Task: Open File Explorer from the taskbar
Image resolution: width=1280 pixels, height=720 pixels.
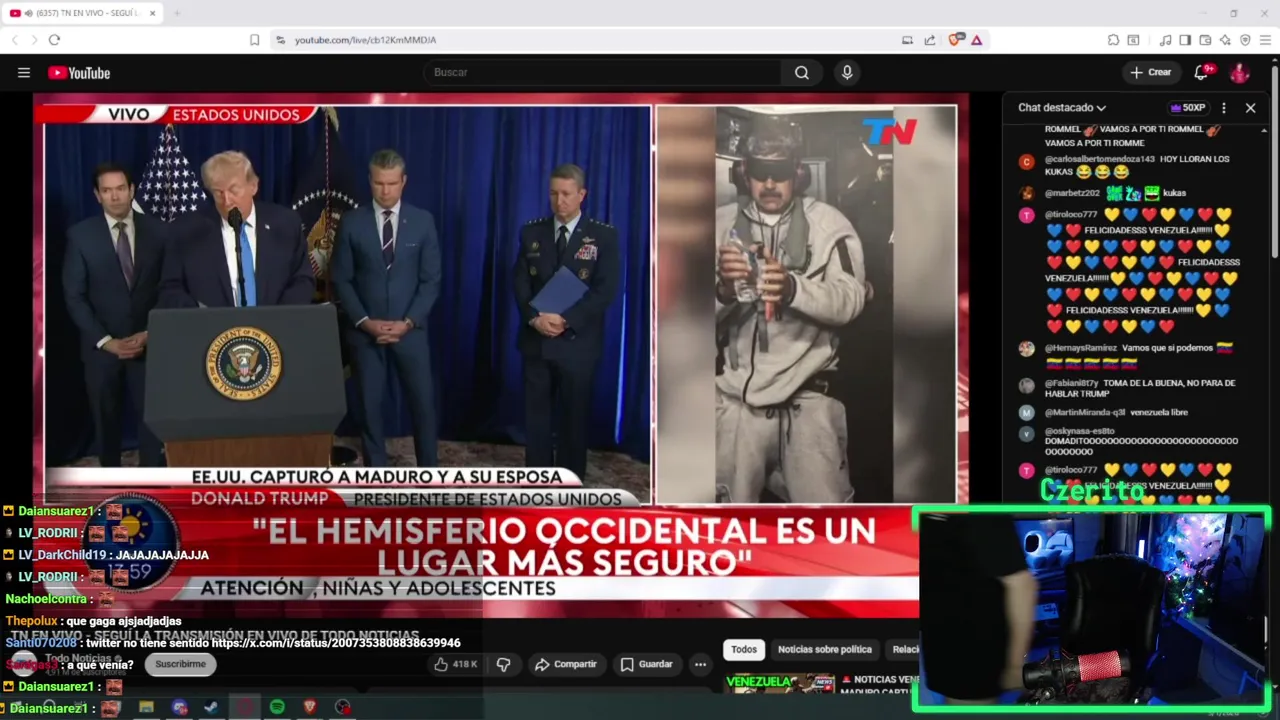Action: point(146,707)
